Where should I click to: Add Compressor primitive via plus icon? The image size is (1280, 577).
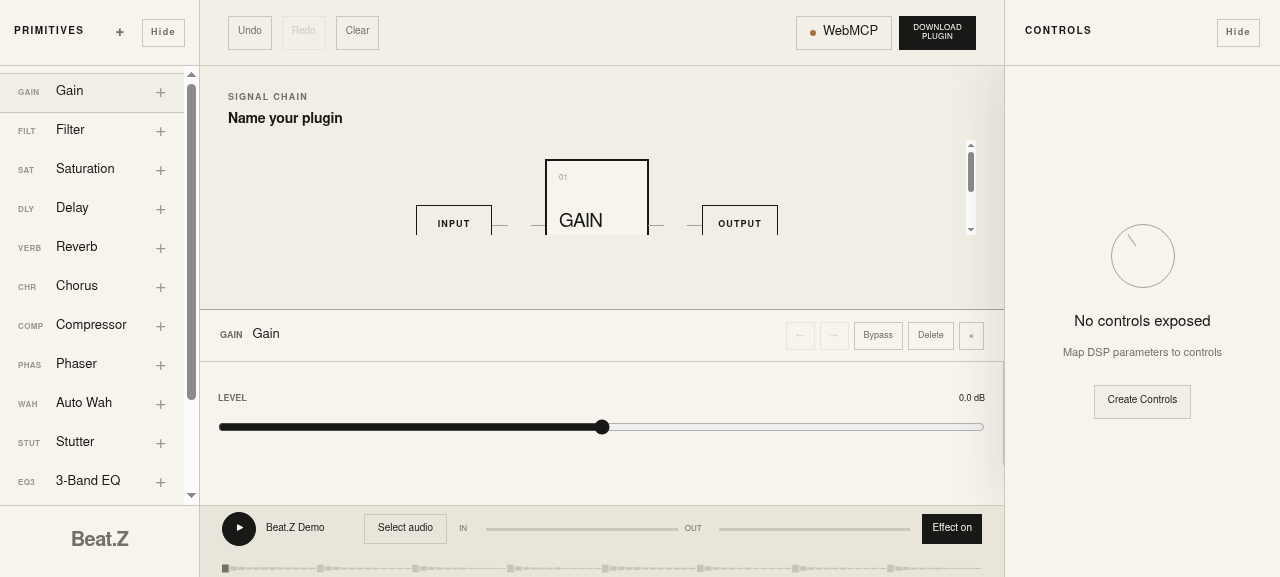160,326
